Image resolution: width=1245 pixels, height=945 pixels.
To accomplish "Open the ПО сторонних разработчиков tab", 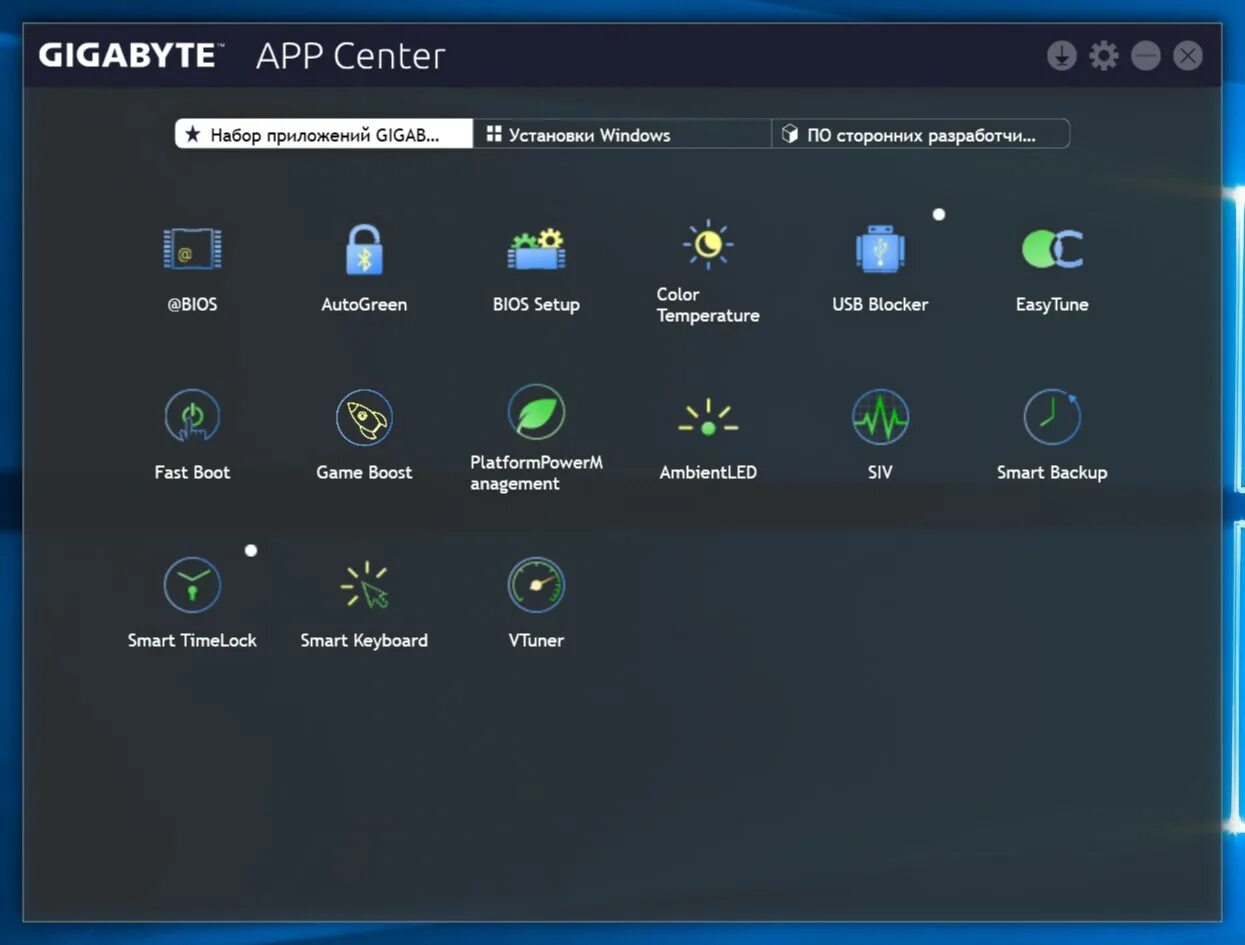I will (920, 134).
